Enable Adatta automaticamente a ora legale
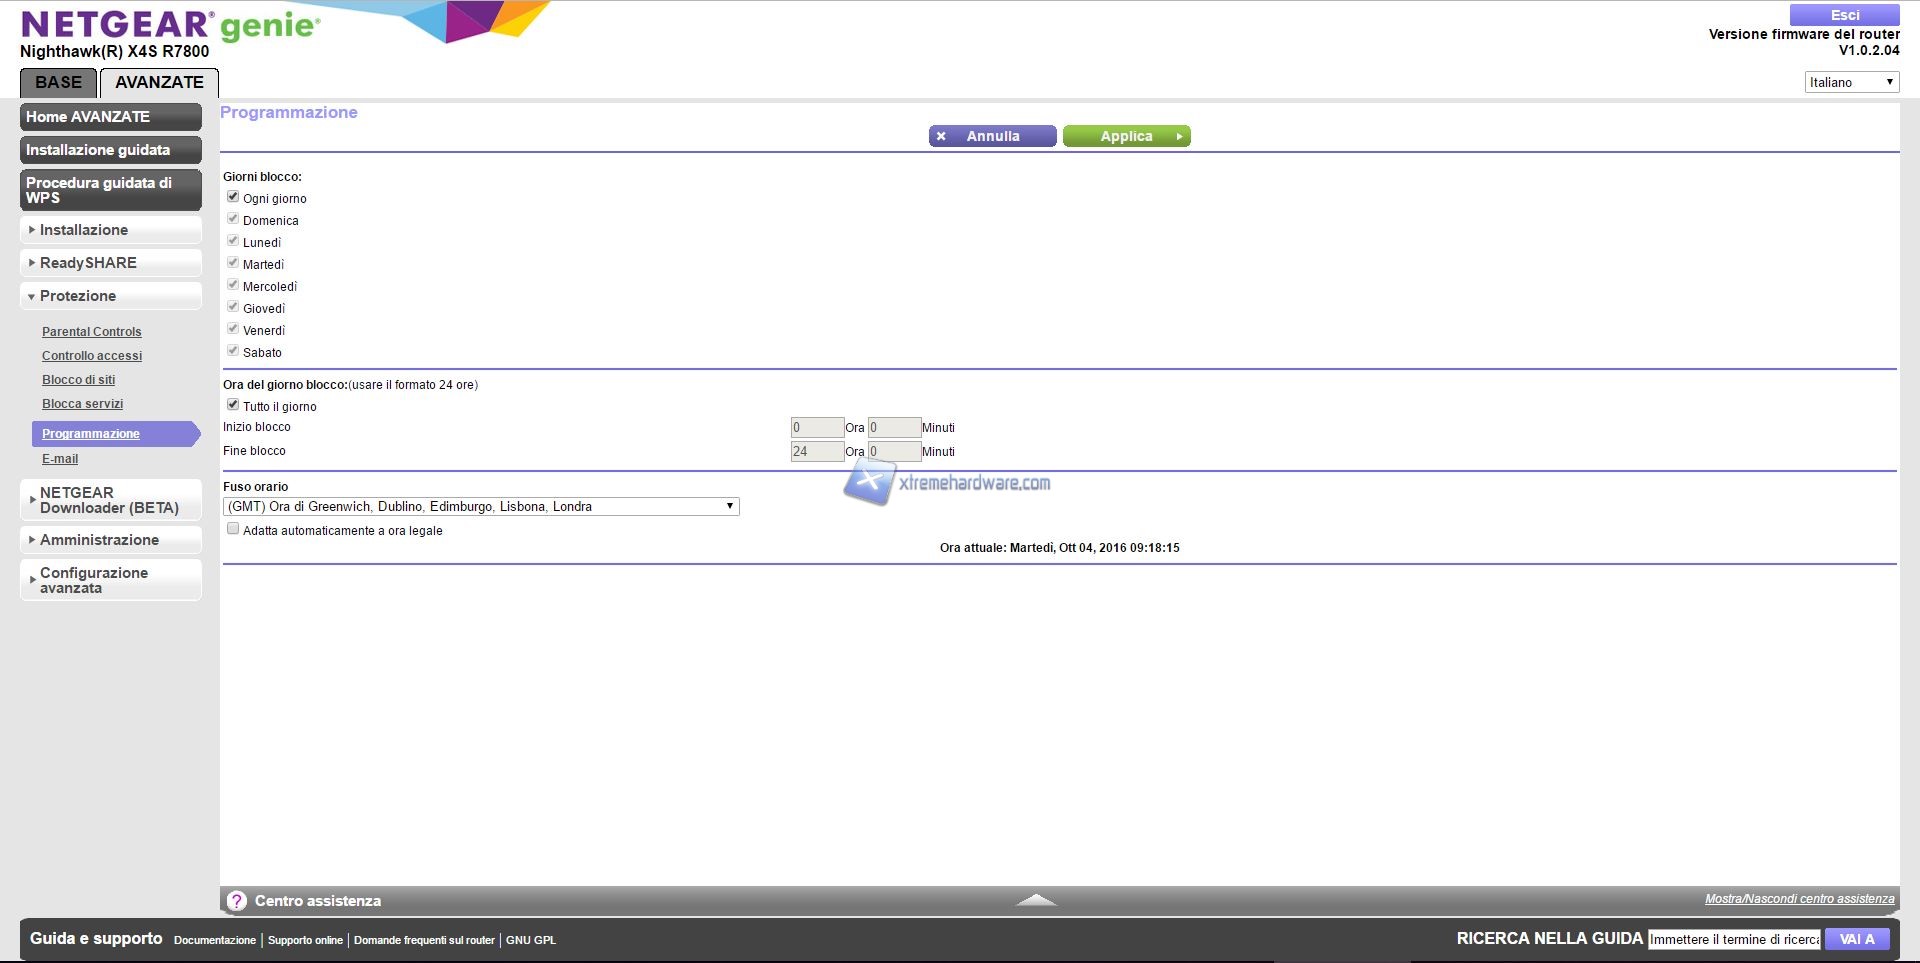This screenshot has height=963, width=1920. point(233,529)
